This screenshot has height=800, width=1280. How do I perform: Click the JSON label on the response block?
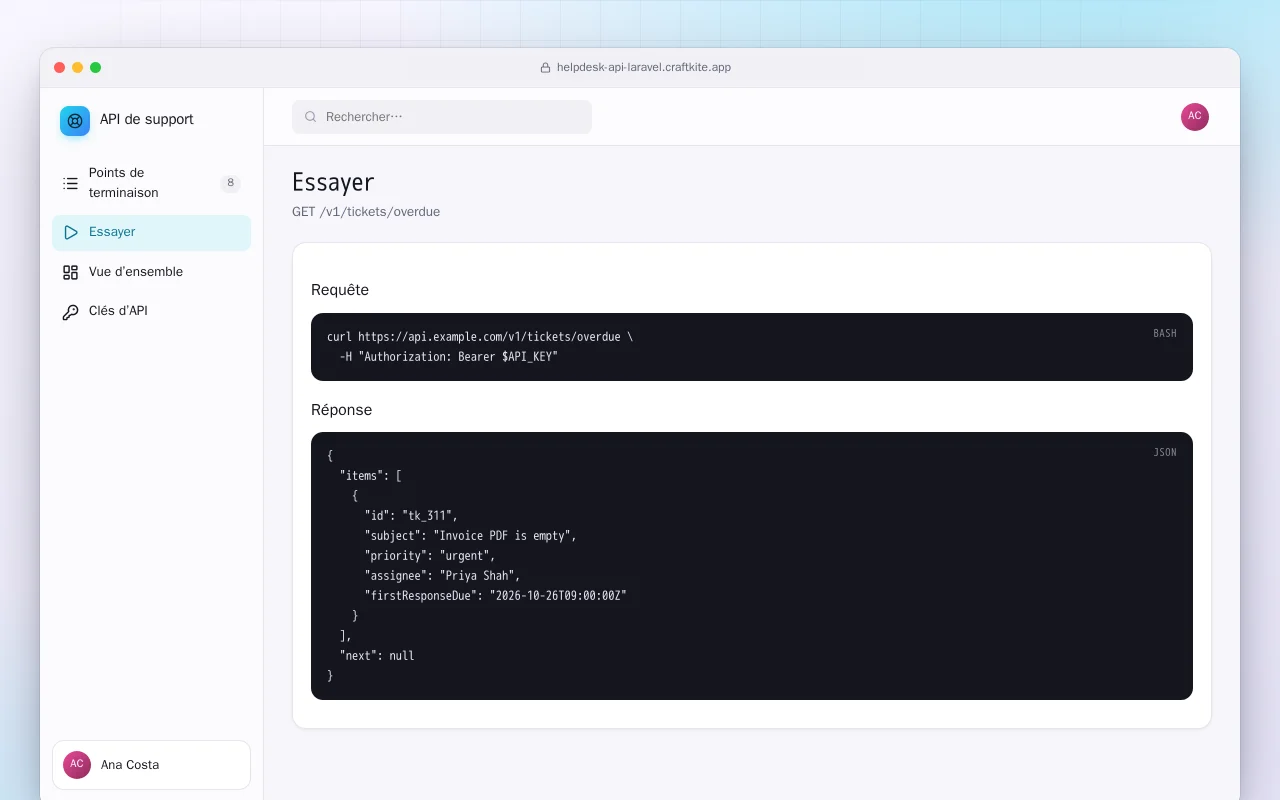pos(1165,452)
